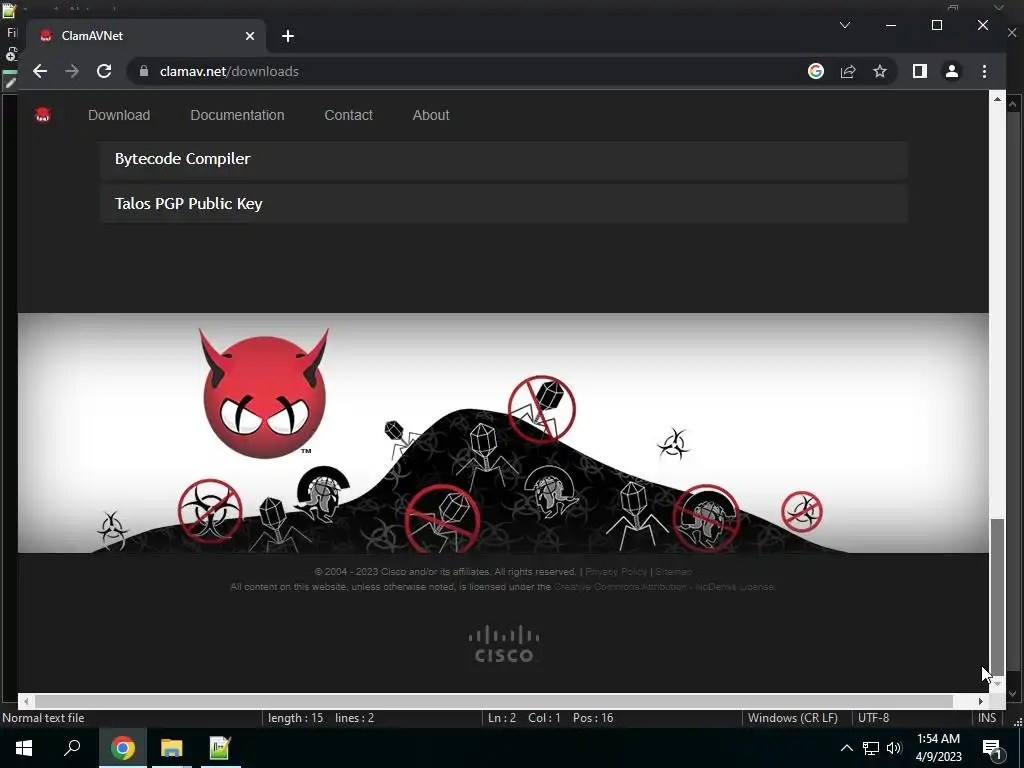Open Windows taskbar search
The width and height of the screenshot is (1024, 768).
click(x=72, y=748)
